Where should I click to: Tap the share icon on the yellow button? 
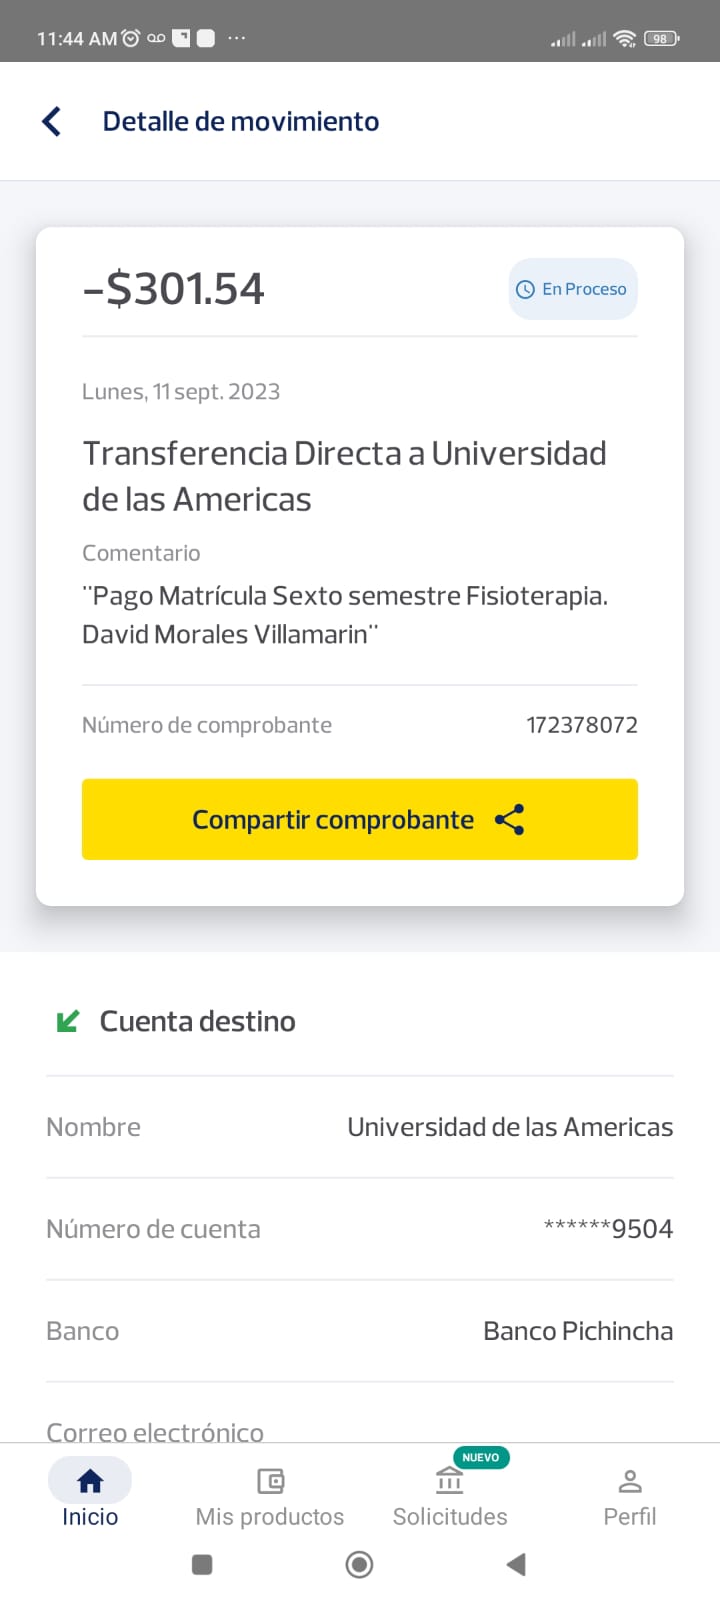(x=510, y=820)
